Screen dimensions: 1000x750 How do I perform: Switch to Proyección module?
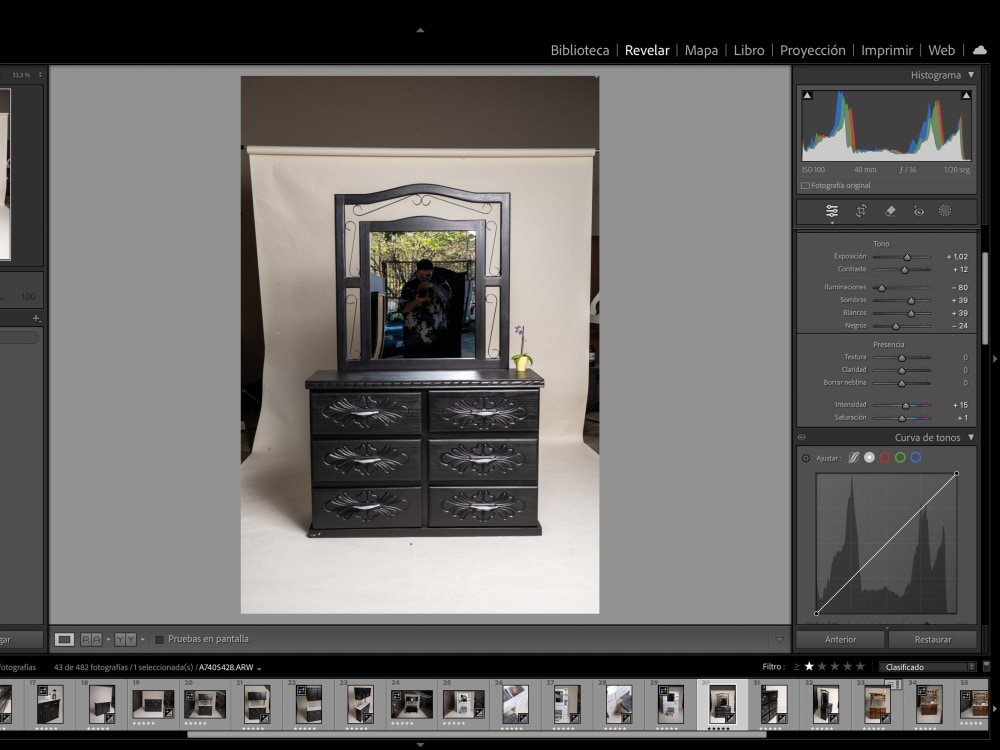coord(812,50)
